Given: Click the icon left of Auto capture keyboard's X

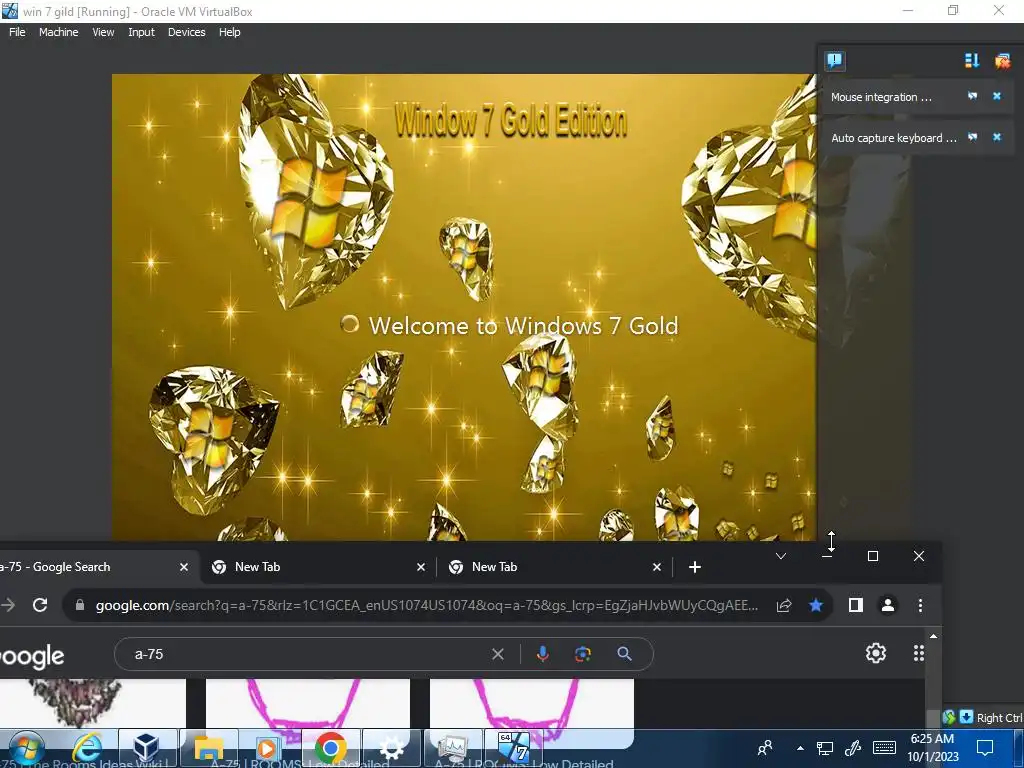Looking at the screenshot, I should click(x=972, y=137).
